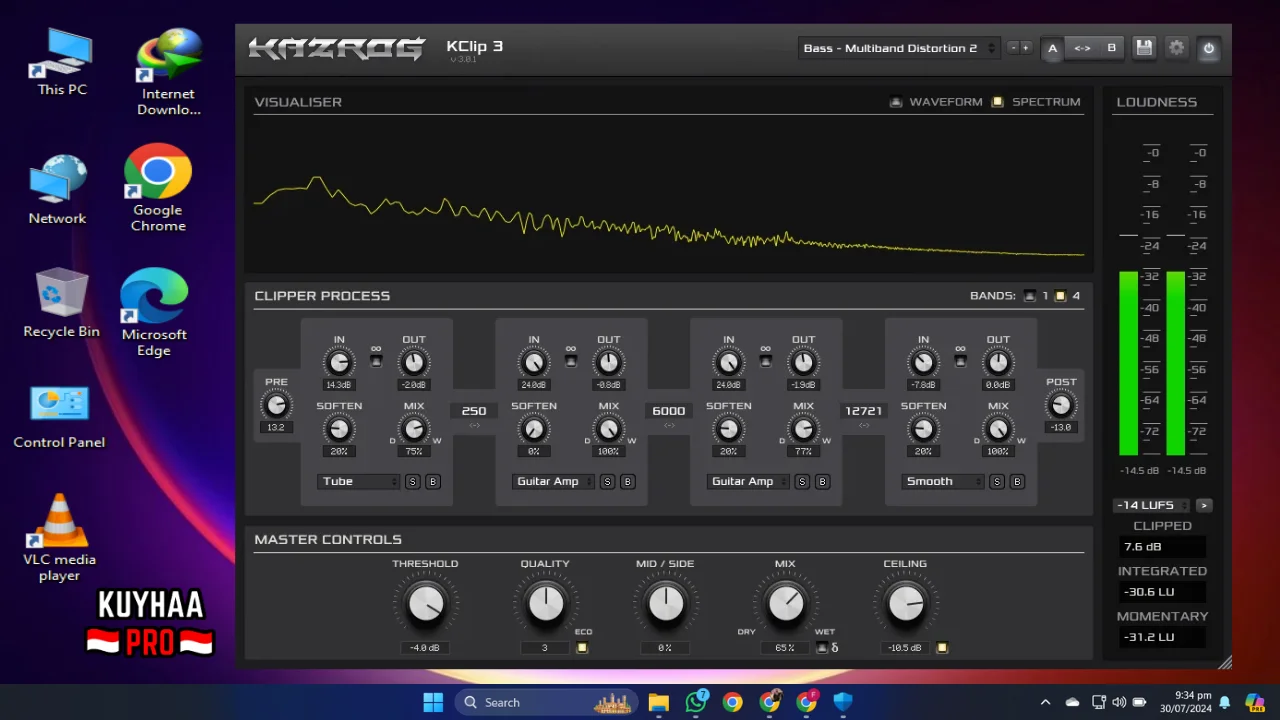Open the -14 LUFS target dropdown
Screen dimensions: 1280x720
(x=1151, y=505)
